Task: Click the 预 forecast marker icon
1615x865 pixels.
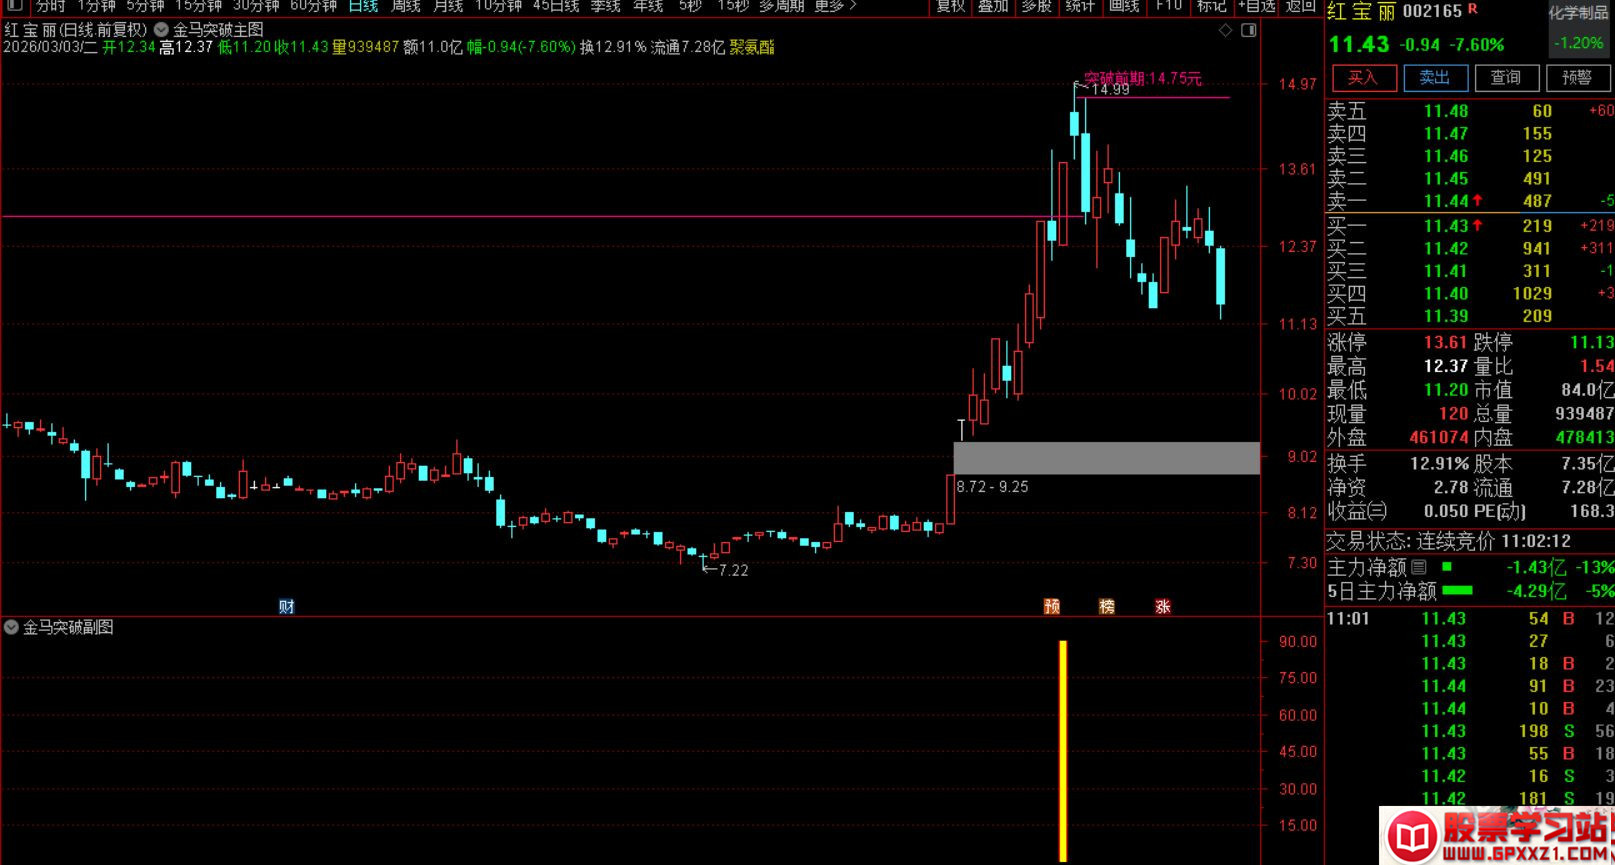Action: tap(1052, 606)
